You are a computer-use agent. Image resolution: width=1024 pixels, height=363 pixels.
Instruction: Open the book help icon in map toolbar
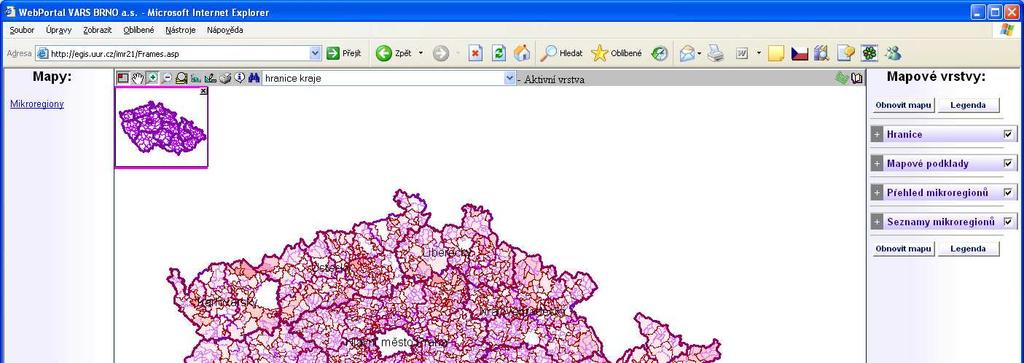pos(856,78)
